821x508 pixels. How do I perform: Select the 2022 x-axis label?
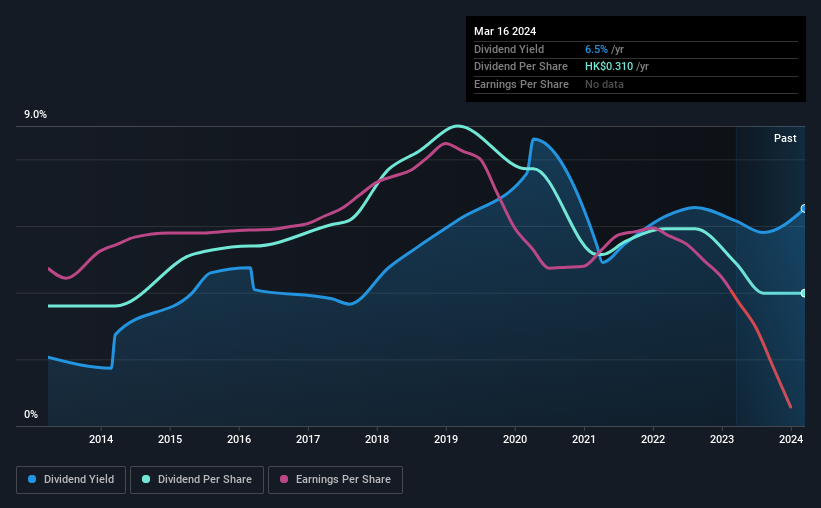pyautogui.click(x=653, y=439)
